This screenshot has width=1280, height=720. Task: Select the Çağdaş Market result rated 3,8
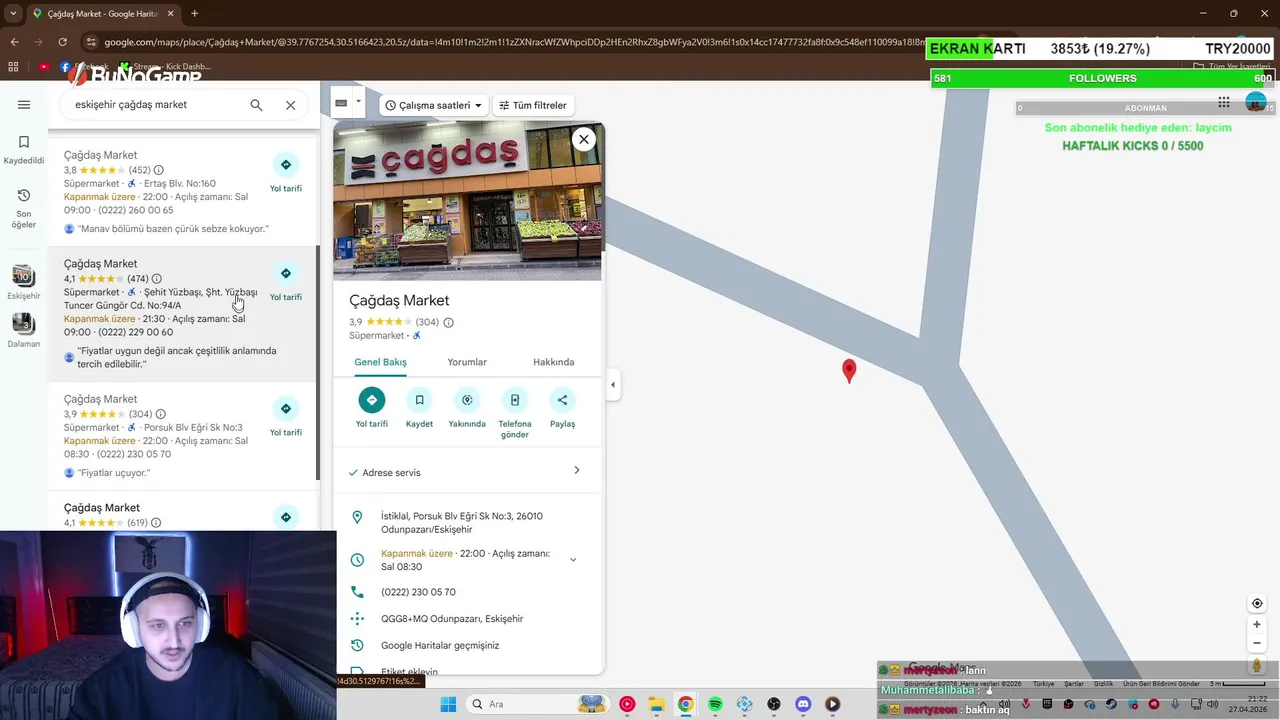coord(183,193)
